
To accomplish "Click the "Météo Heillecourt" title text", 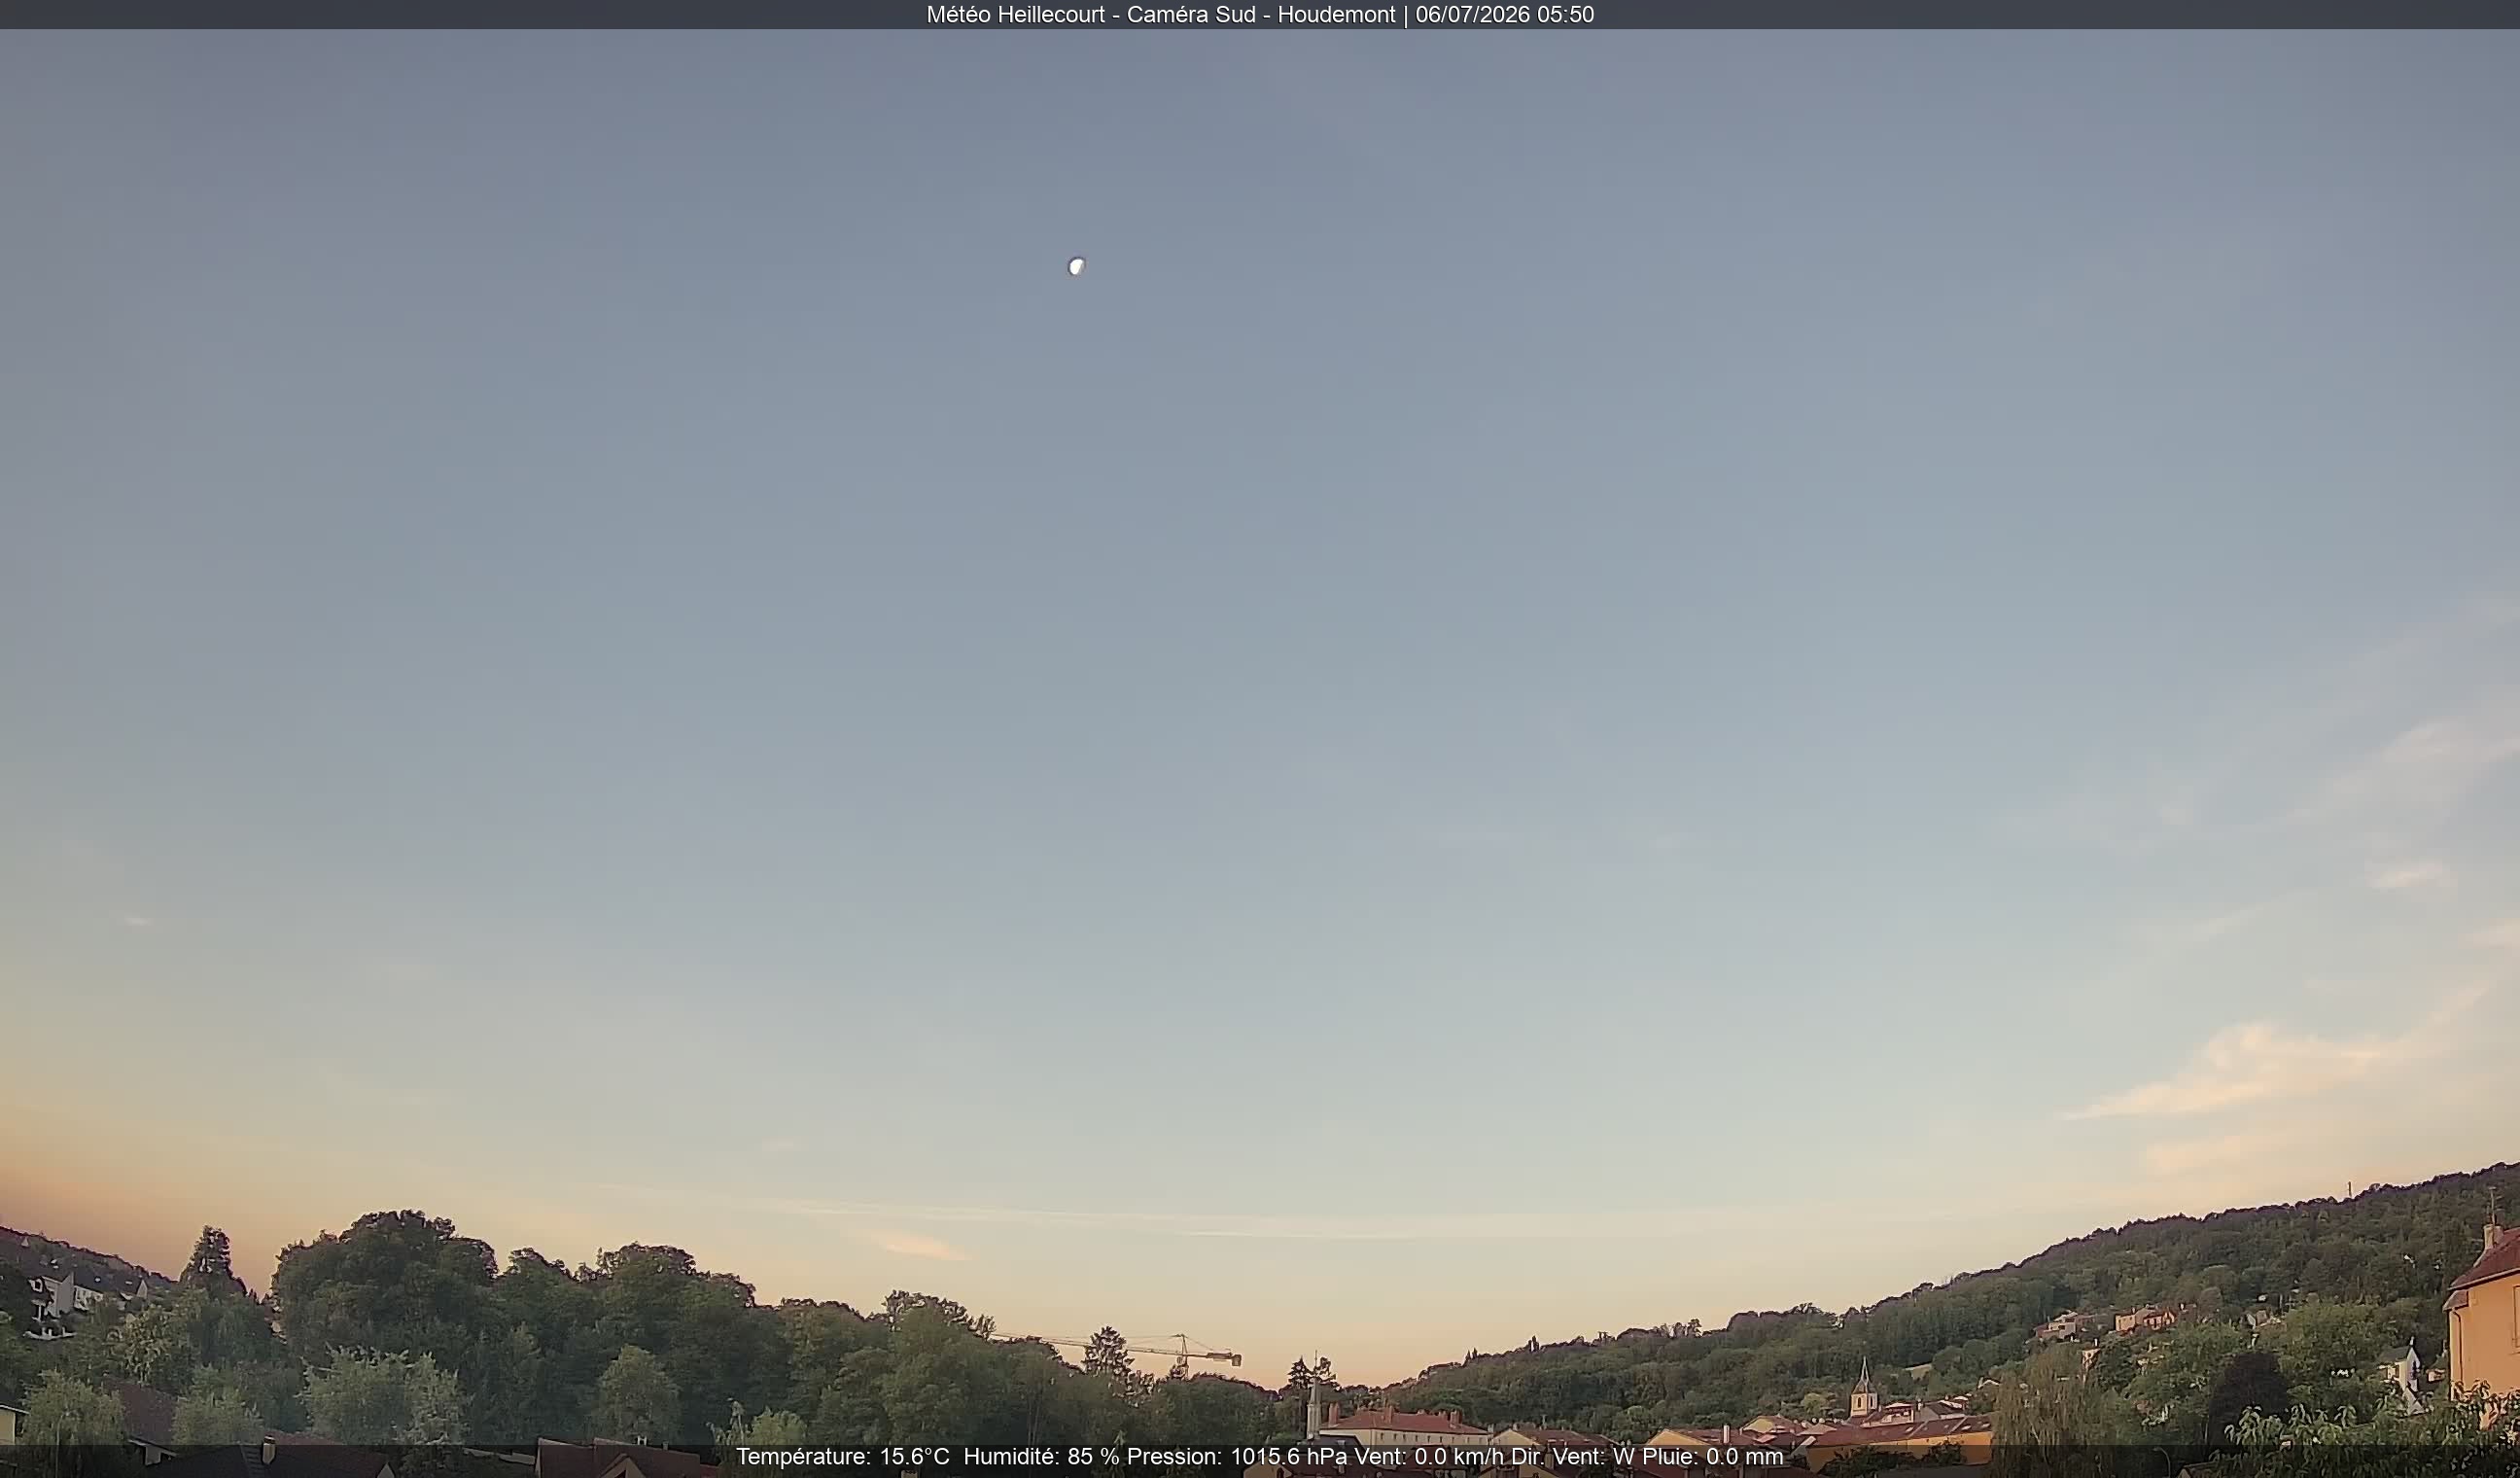I will pos(1015,15).
